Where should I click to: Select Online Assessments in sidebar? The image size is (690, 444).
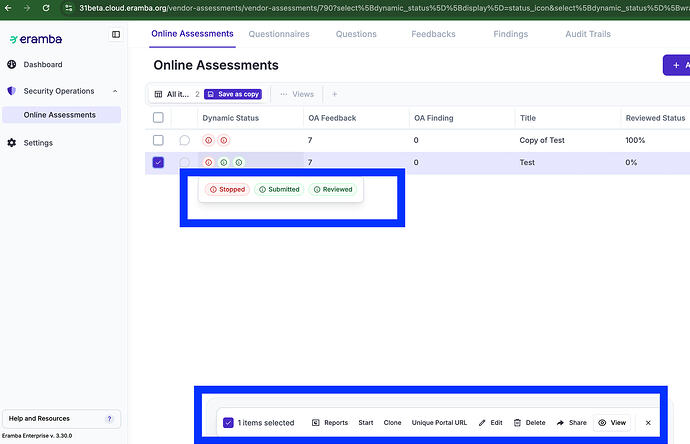point(61,115)
